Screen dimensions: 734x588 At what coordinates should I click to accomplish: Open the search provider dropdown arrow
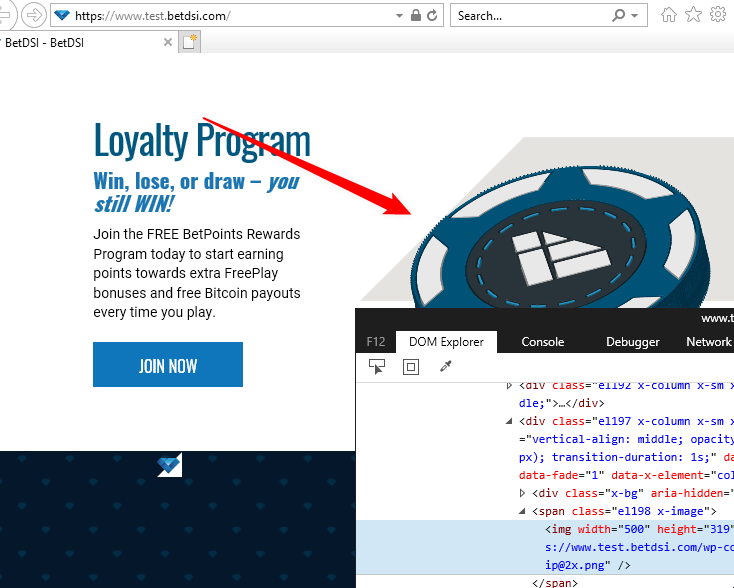point(636,15)
